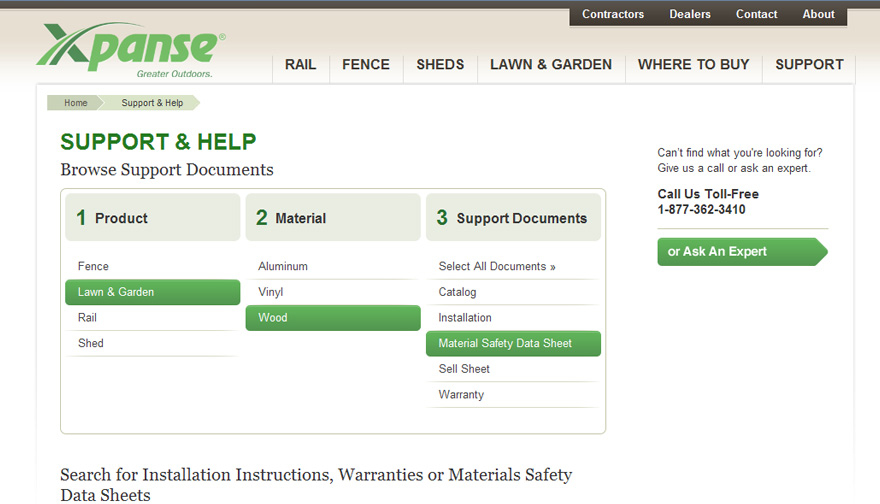Choose Fence in the Product list
Image resolution: width=880 pixels, height=504 pixels.
click(x=153, y=267)
